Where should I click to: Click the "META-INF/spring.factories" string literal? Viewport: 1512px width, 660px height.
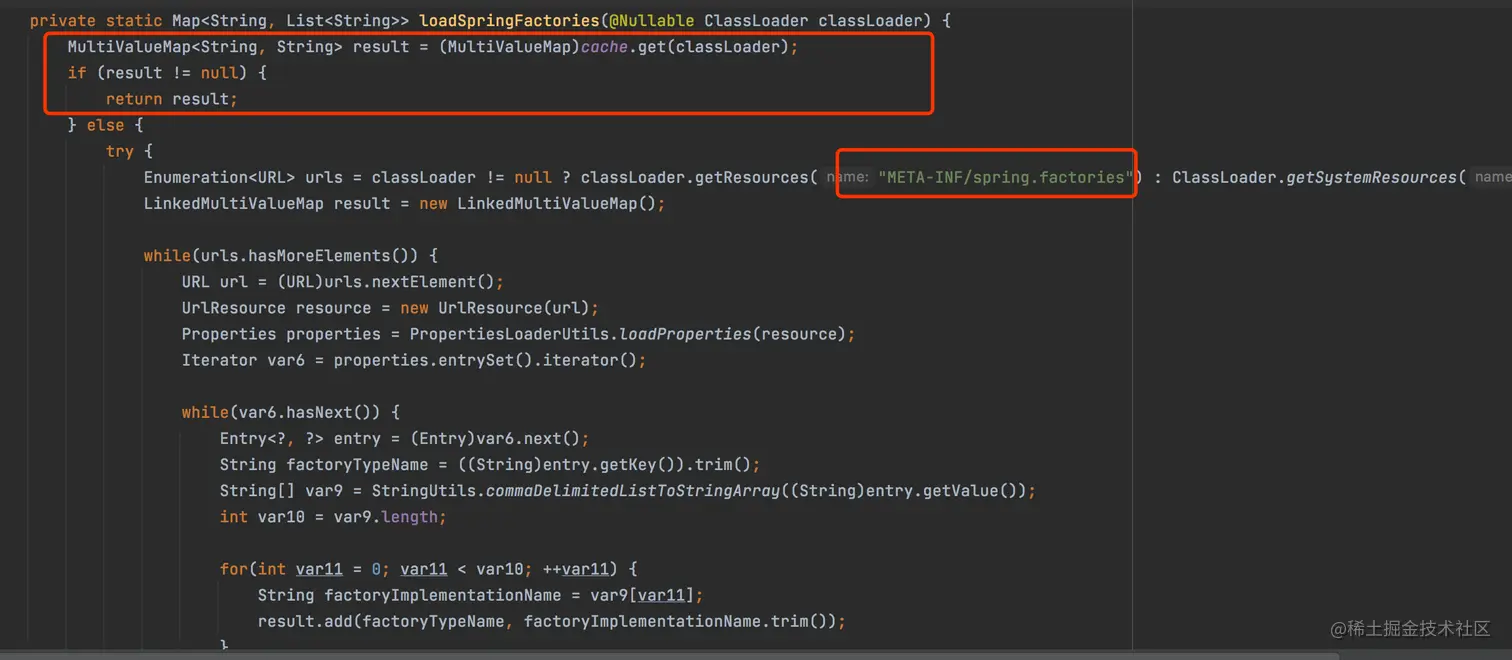(1005, 177)
